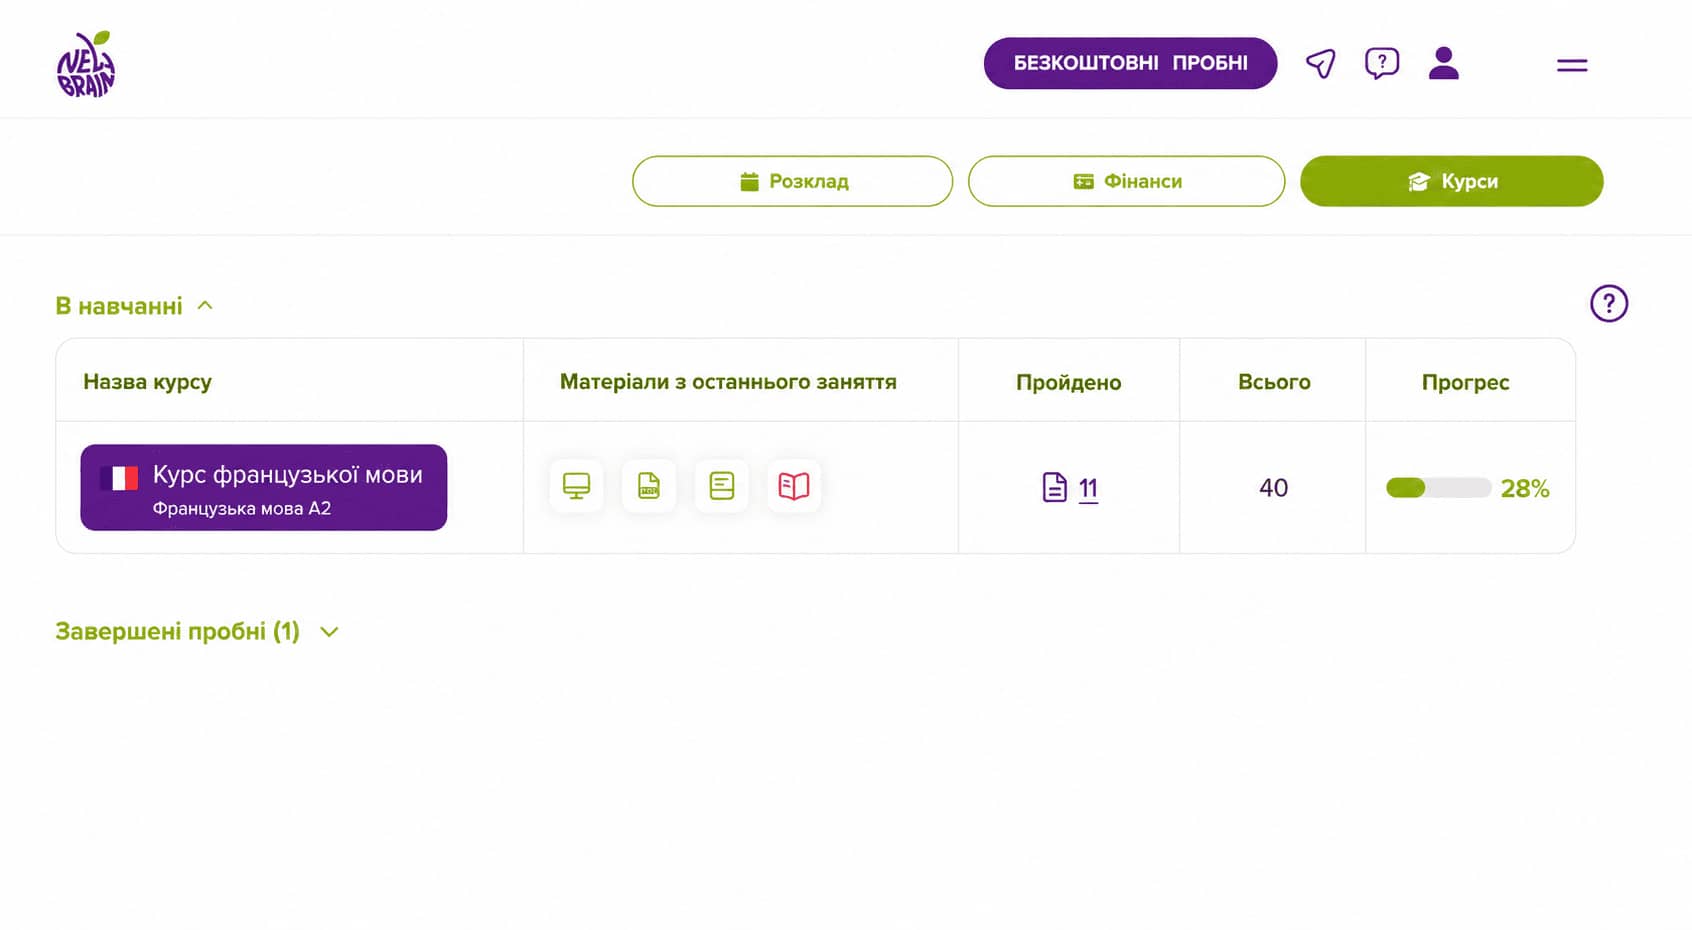Open the paper plane Telegram icon
This screenshot has height=930, width=1692.
pyautogui.click(x=1321, y=64)
